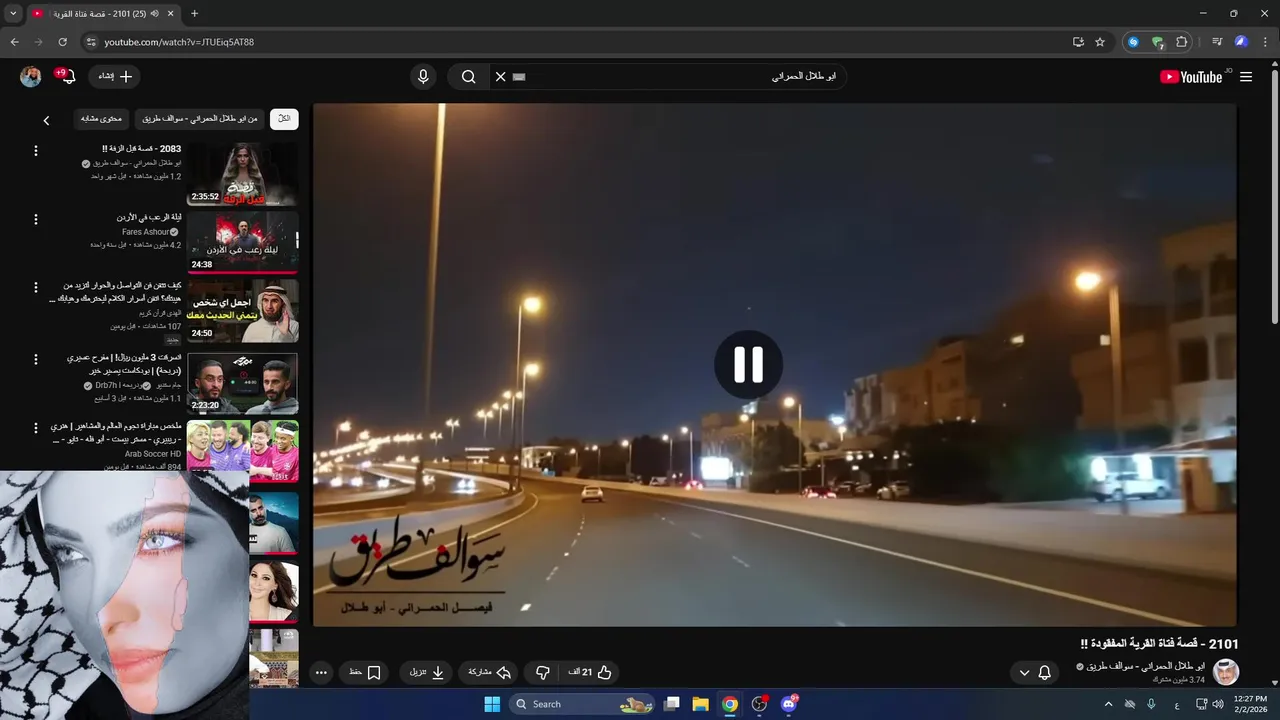Open options menu for ليلة الرعب في الأردن video
This screenshot has width=1280, height=720.
click(x=36, y=220)
